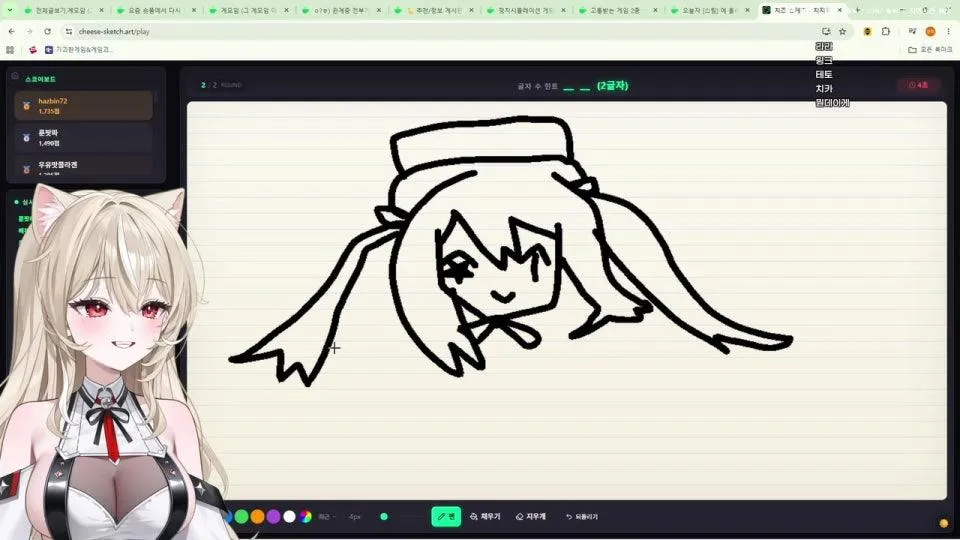Click the Undo (되돌리기) button

tap(582, 517)
